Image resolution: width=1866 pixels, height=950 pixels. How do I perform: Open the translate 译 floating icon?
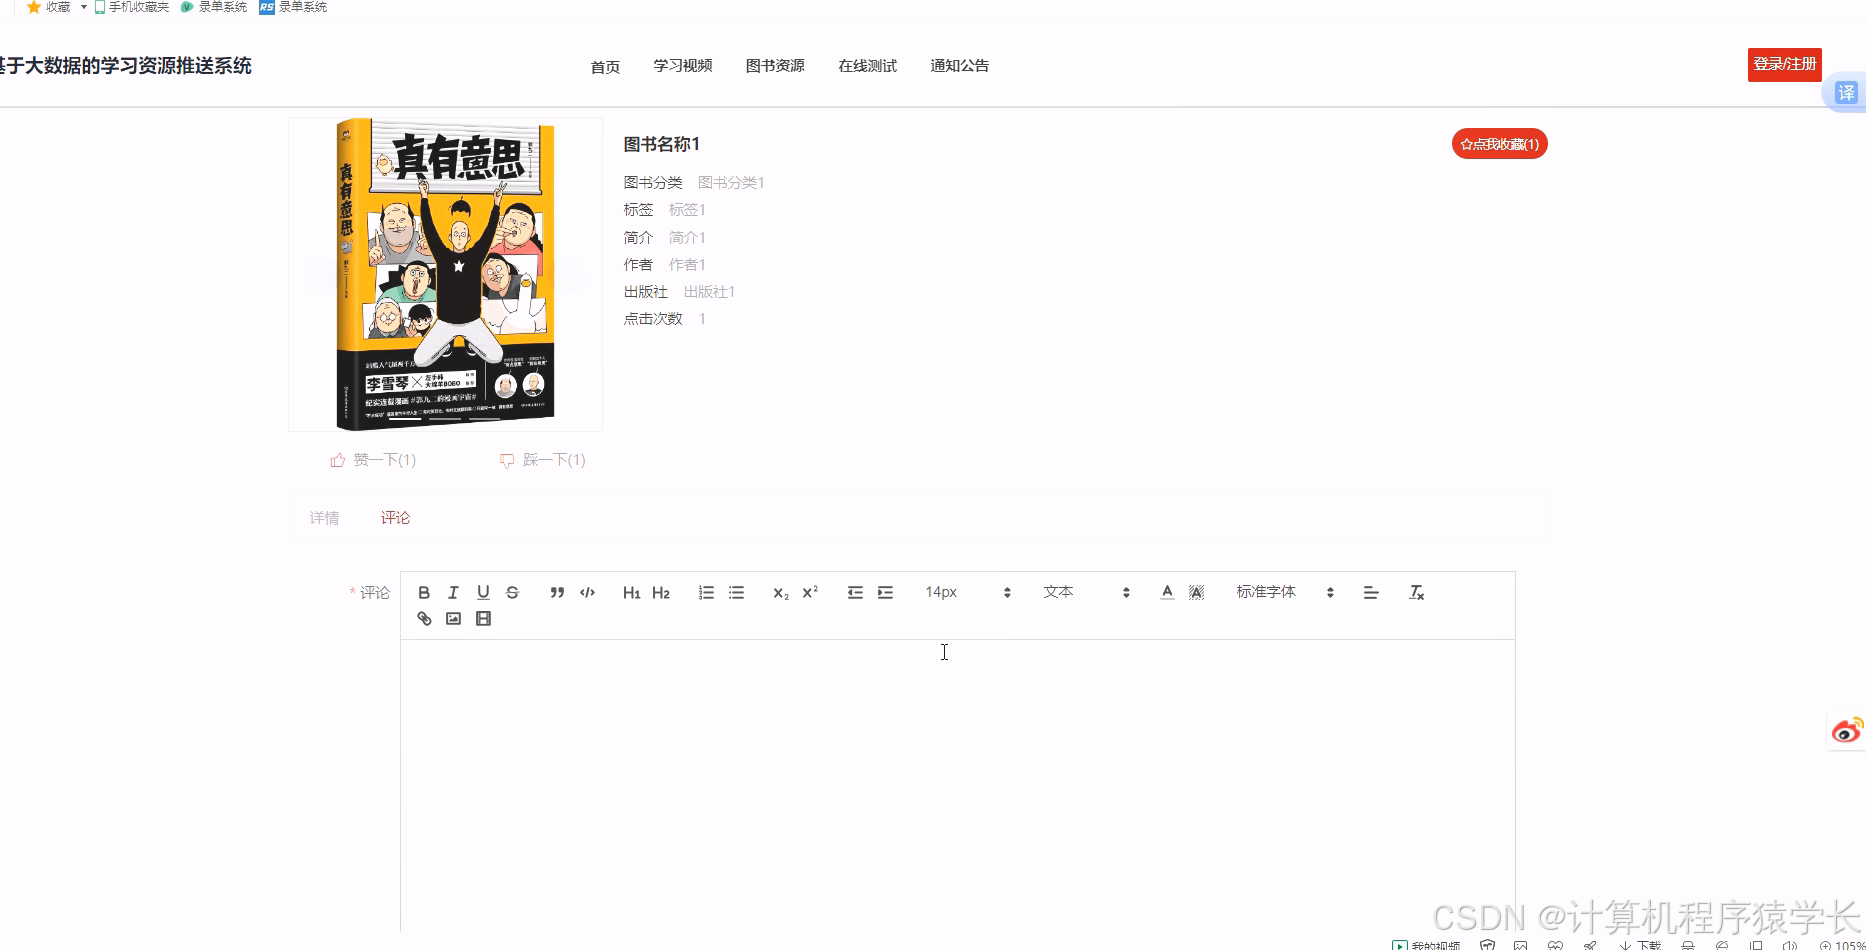1845,93
